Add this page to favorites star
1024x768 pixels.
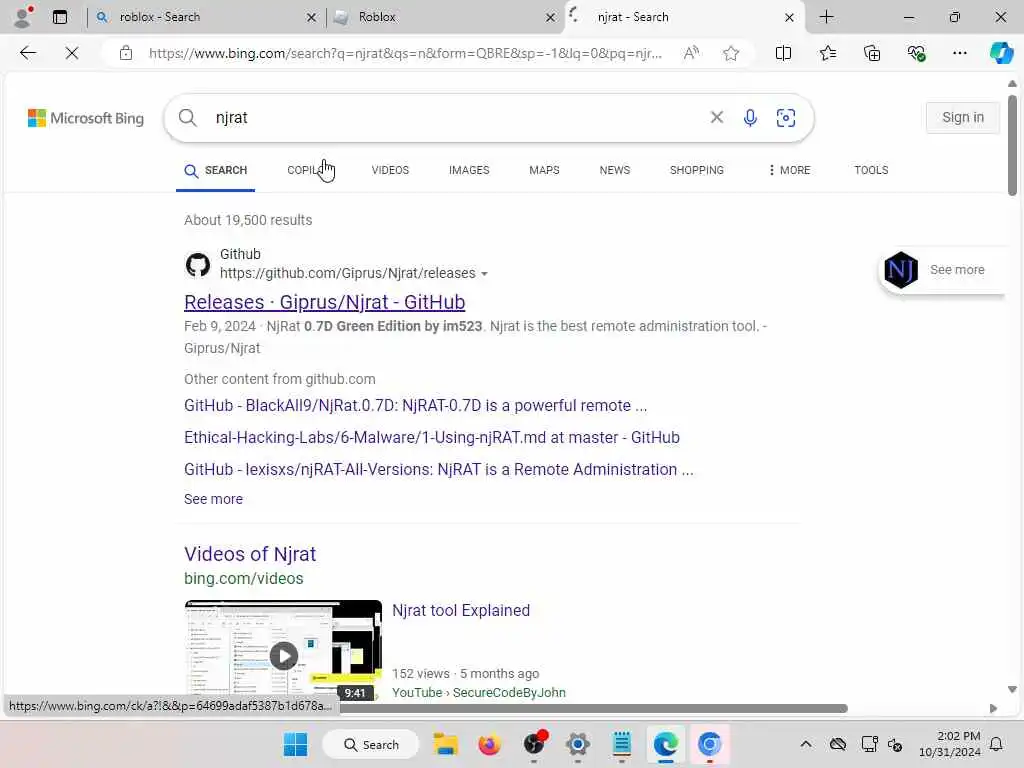pos(731,53)
